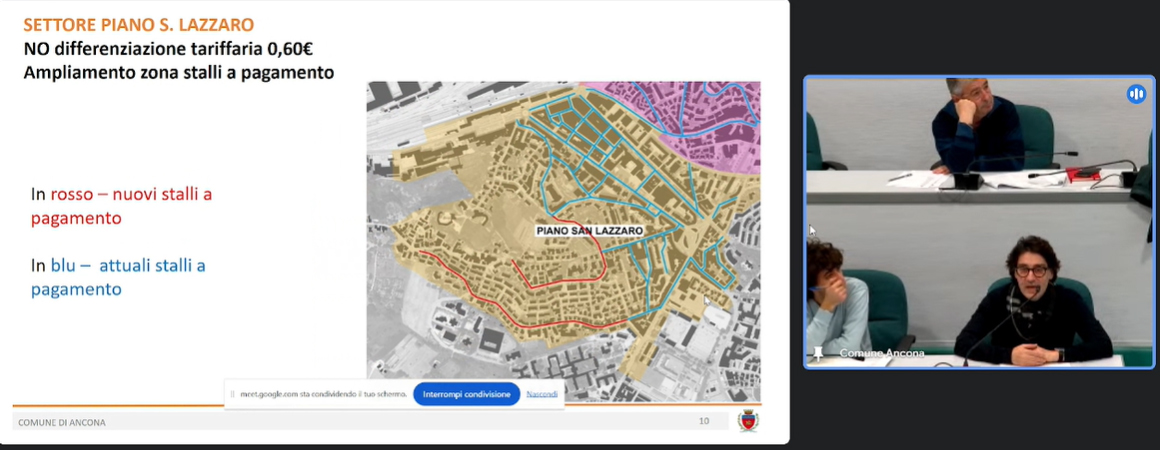Image resolution: width=1160 pixels, height=450 pixels.
Task: Click the 'COMUNE DI ANCONA' footer text
Action: tap(61, 423)
